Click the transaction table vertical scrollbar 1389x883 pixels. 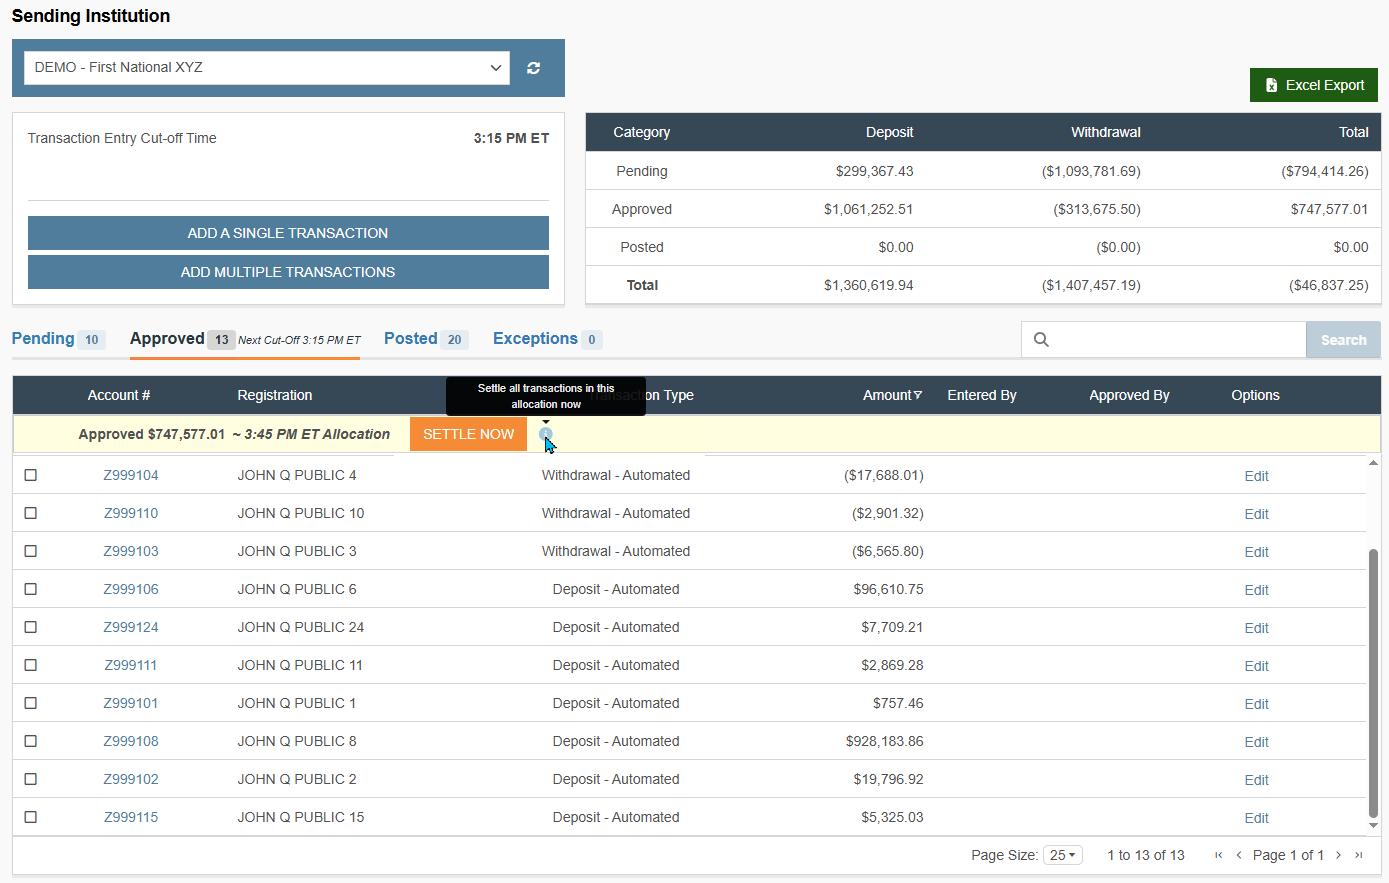[x=1373, y=684]
